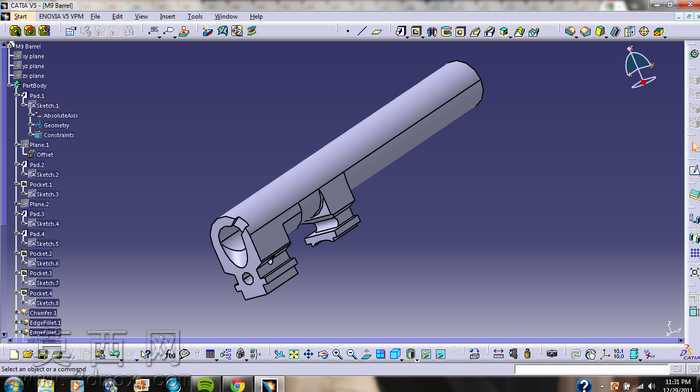Select the Pocket tool
The width and height of the screenshot is (700, 392).
tap(416, 31)
